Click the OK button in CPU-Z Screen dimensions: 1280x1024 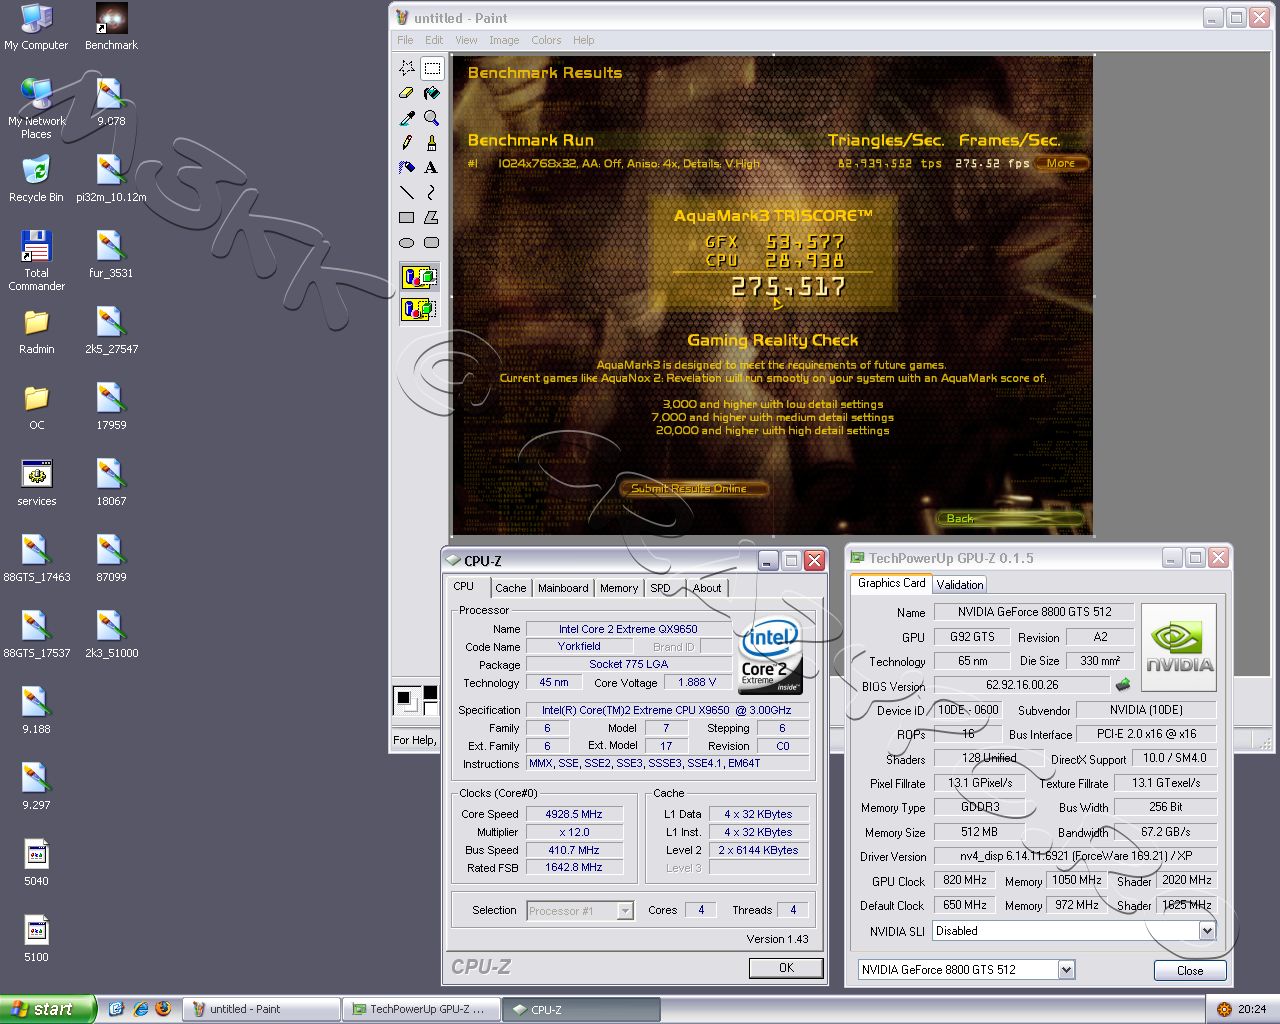[786, 968]
